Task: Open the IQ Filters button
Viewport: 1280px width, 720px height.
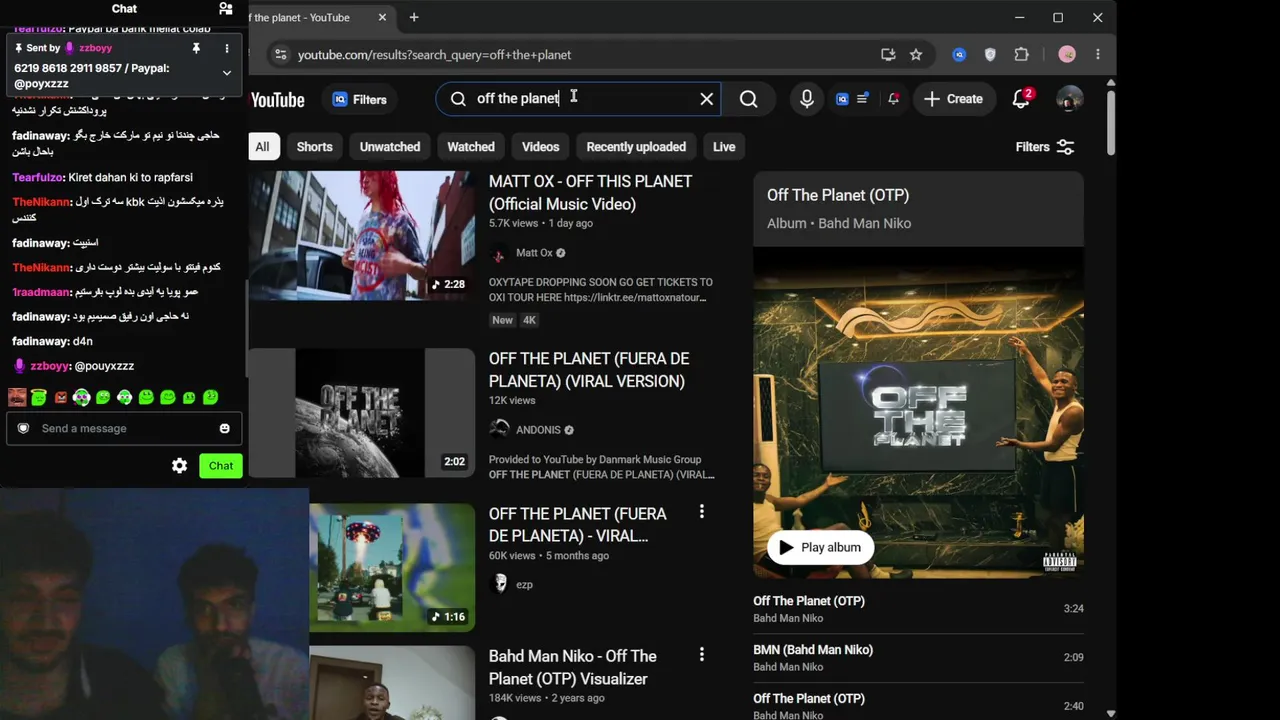Action: click(x=359, y=99)
